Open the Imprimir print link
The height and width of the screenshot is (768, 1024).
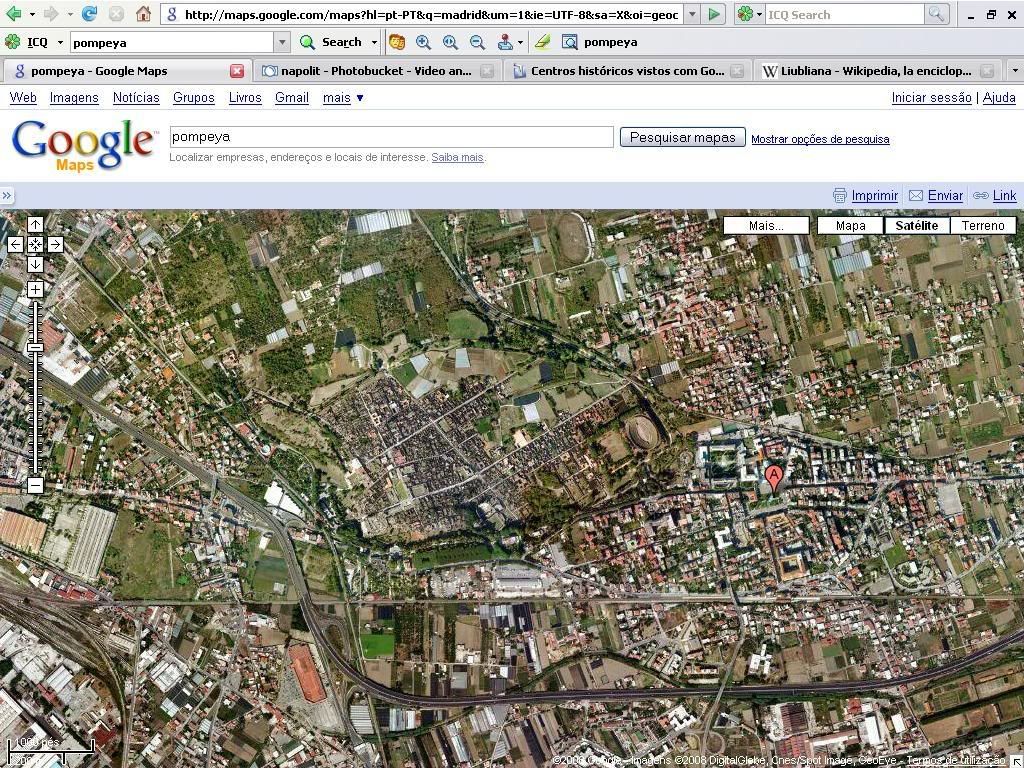[874, 195]
